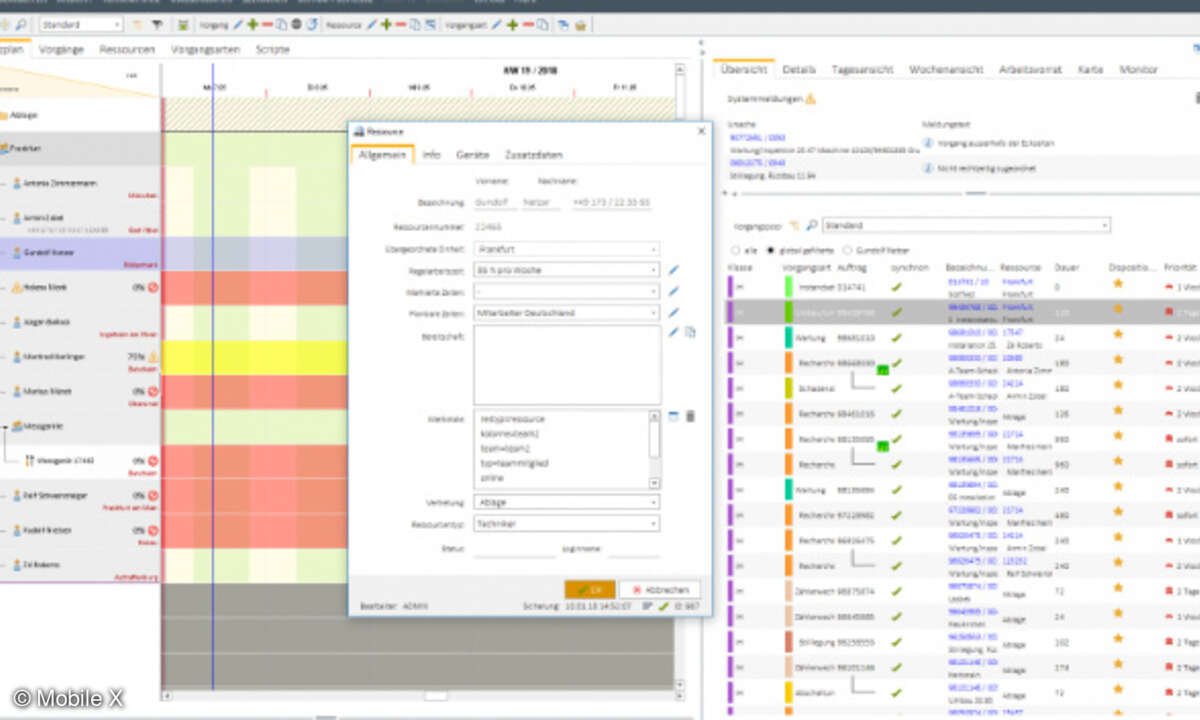Collapse the Messgeräte tree node
The image size is (1200, 720).
[x=6, y=426]
